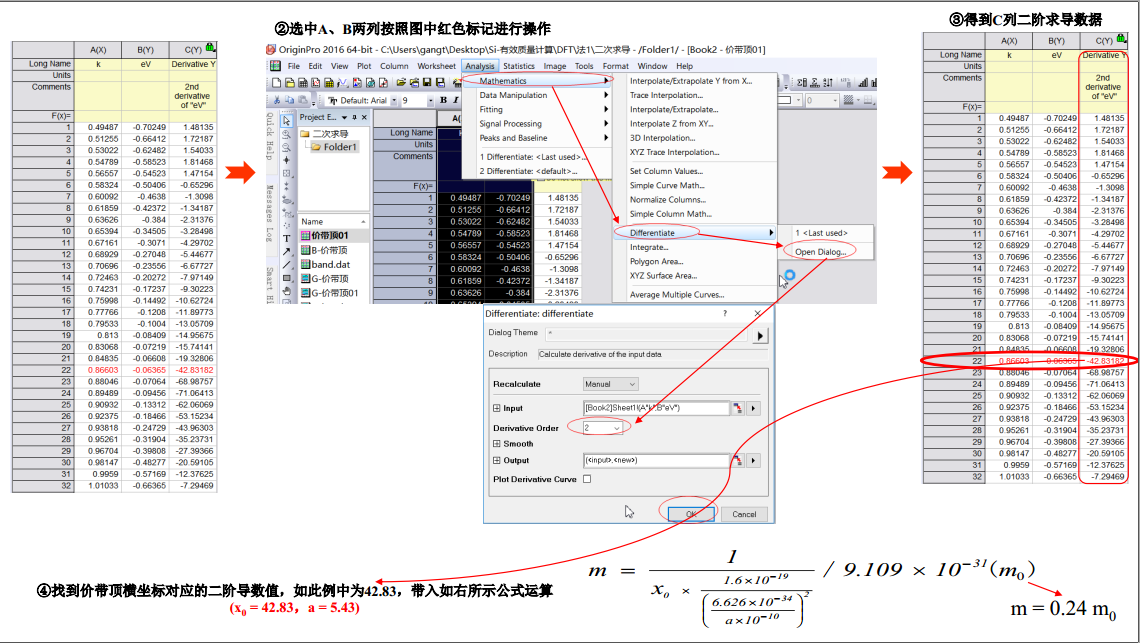Screen dimensions: 1140x643
Task: Click the New Project toolbar icon
Action: [x=276, y=82]
